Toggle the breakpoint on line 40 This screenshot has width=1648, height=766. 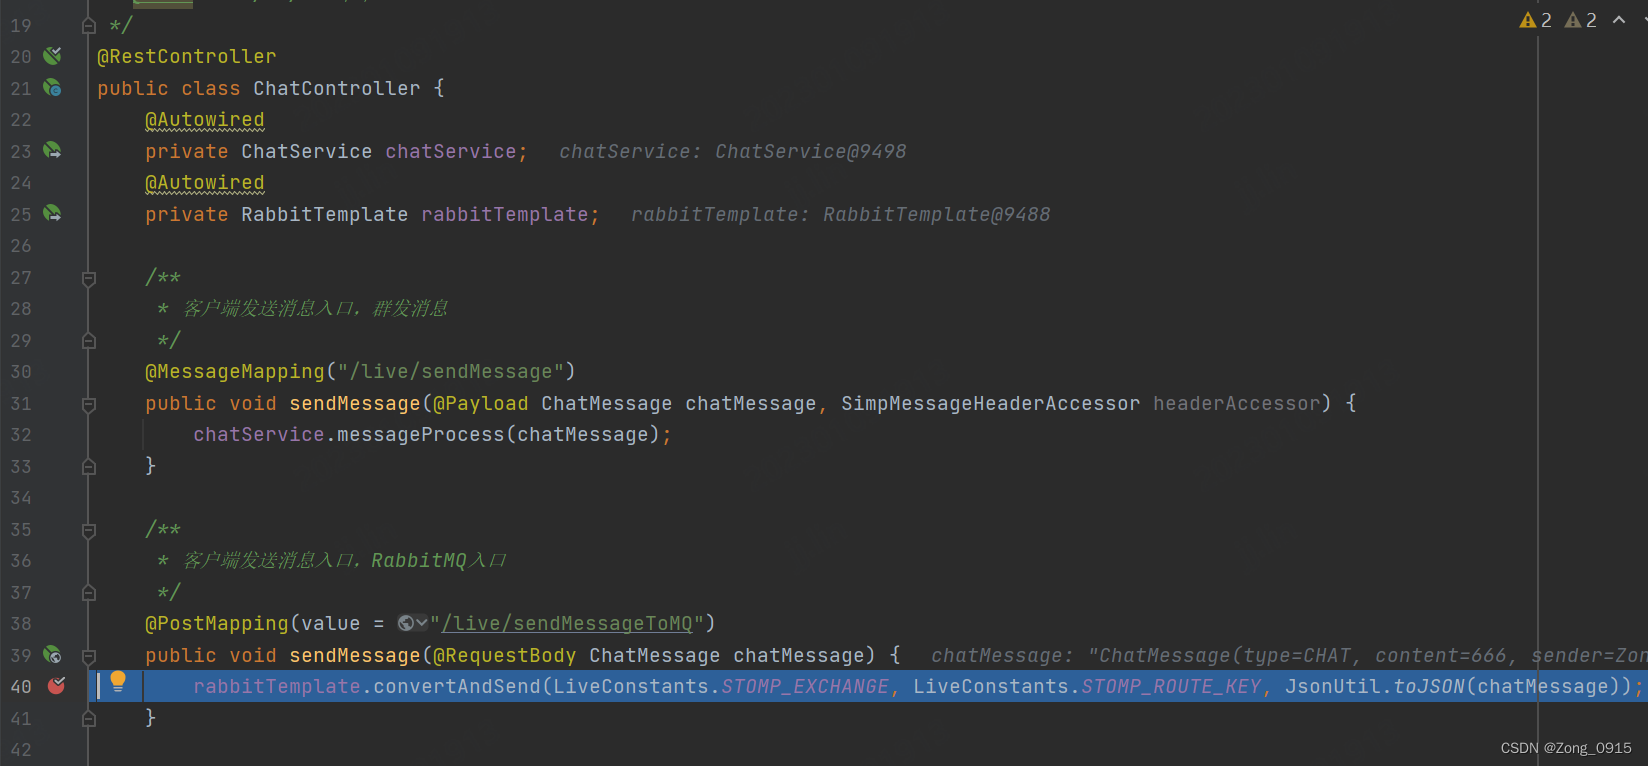pos(56,686)
